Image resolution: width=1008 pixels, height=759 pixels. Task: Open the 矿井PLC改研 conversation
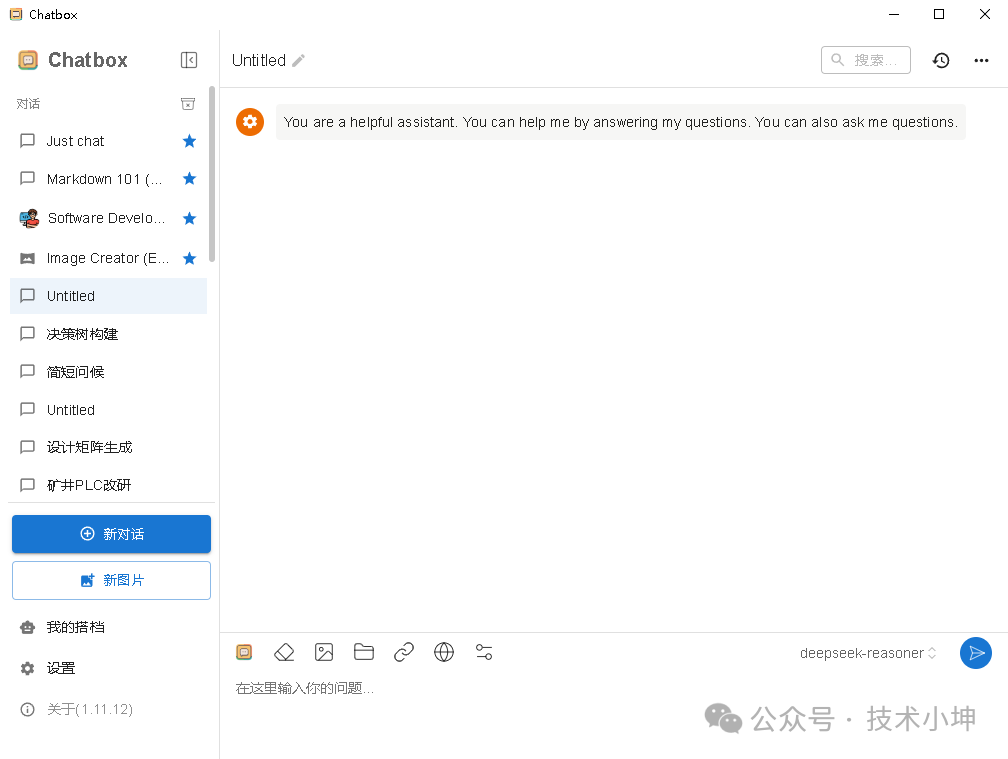[x=108, y=485]
